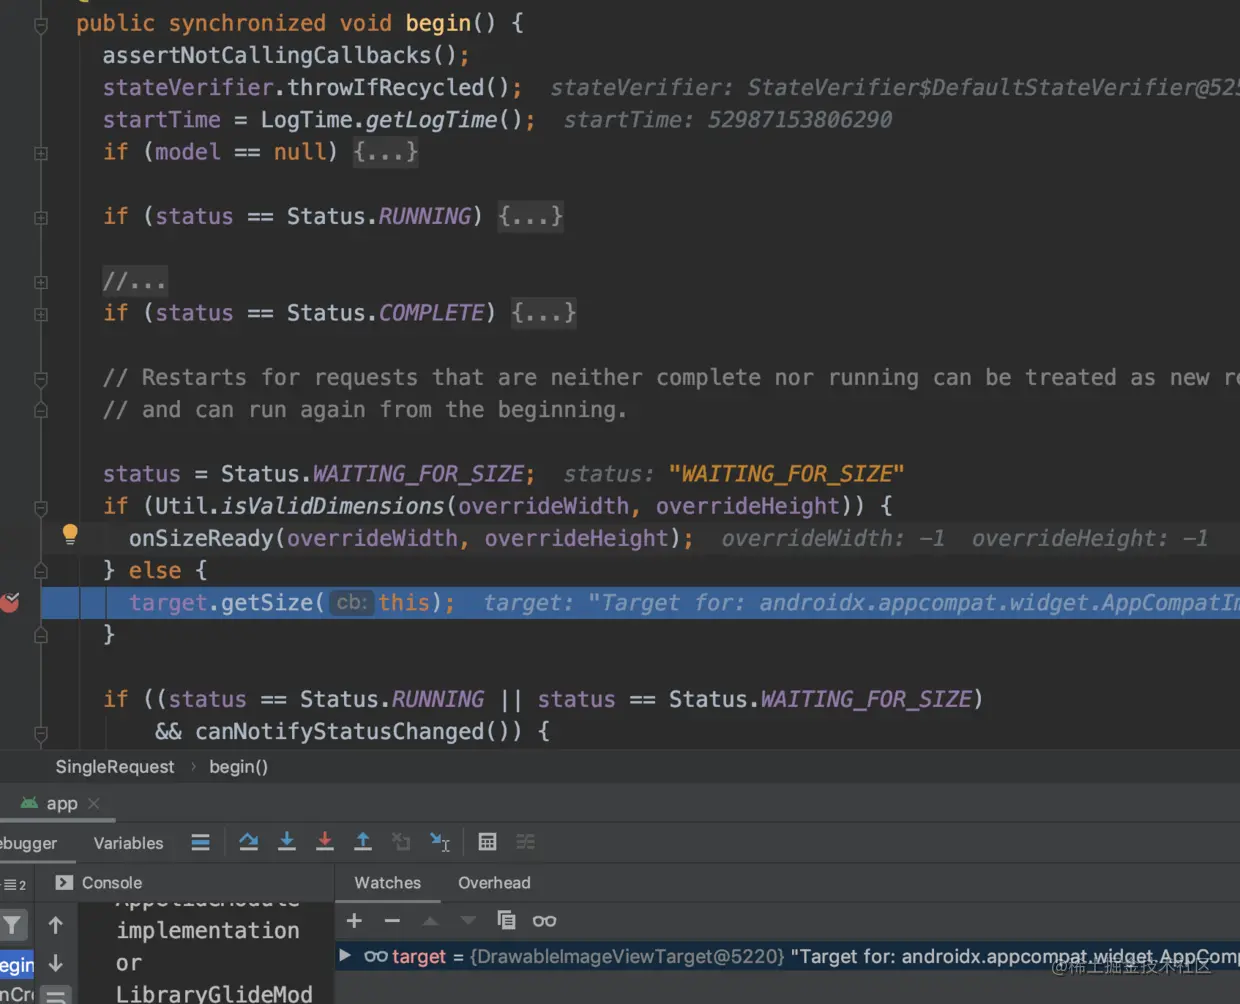The height and width of the screenshot is (1004, 1240).
Task: Click the Trace Current Stream Chain icon
Action: 525,842
